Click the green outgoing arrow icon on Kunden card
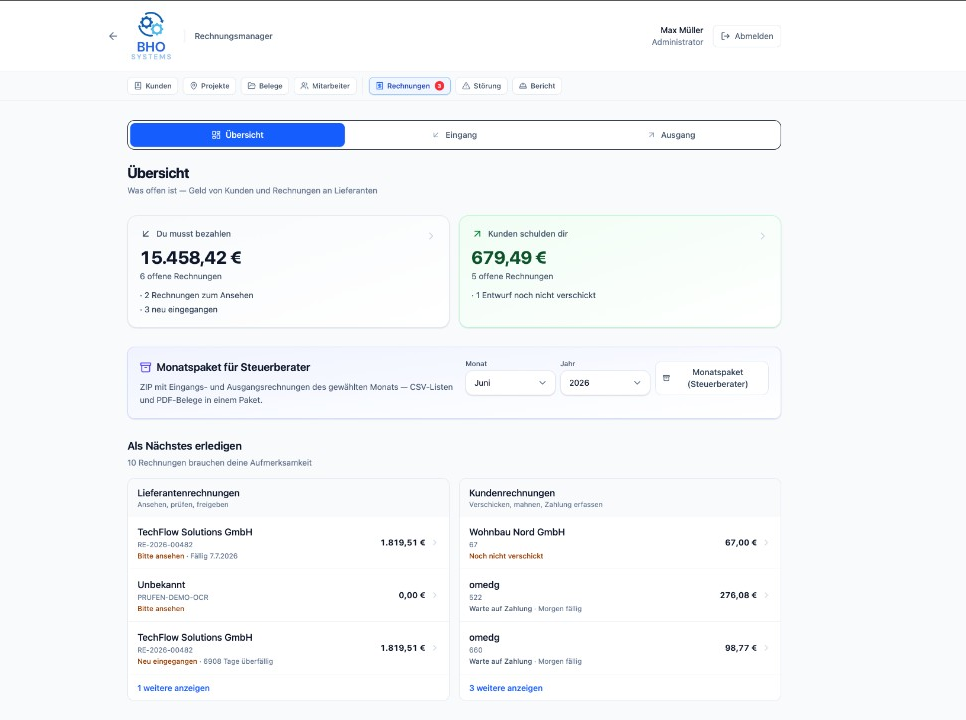Image resolution: width=966 pixels, height=720 pixels. coord(477,234)
